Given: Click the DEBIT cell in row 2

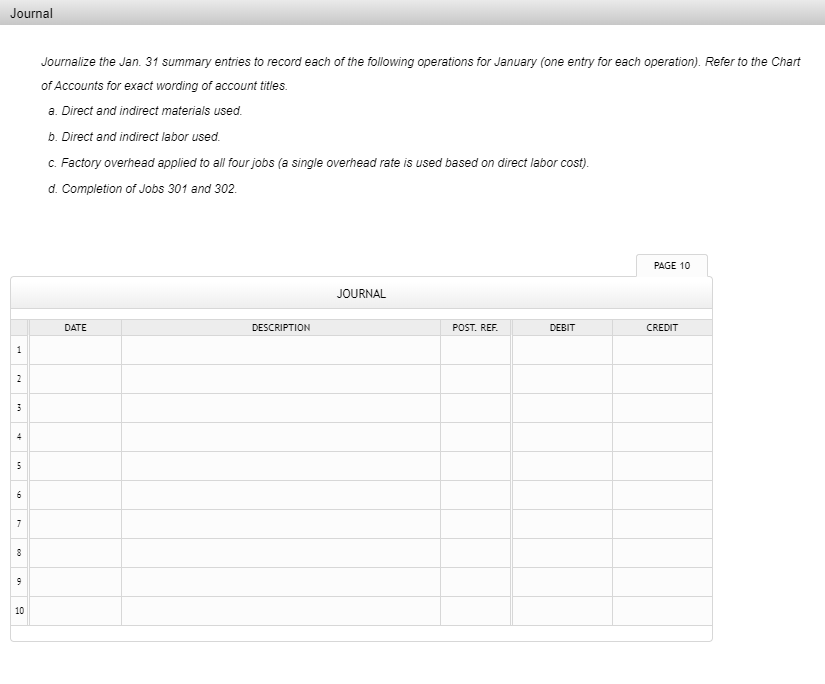Looking at the screenshot, I should point(561,378).
